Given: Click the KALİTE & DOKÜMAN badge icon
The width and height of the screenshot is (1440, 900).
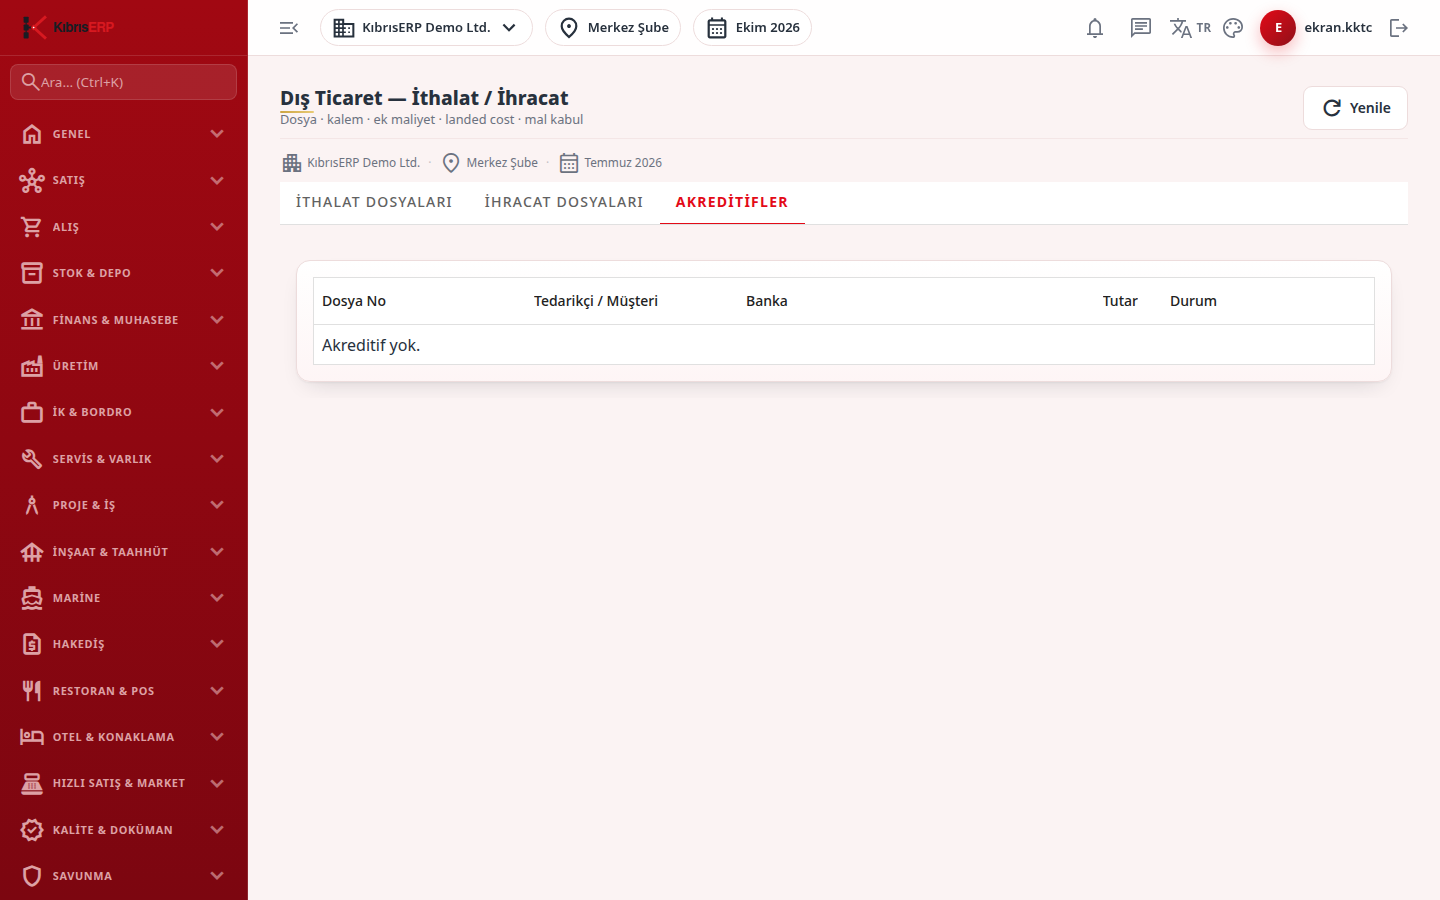Looking at the screenshot, I should (32, 830).
